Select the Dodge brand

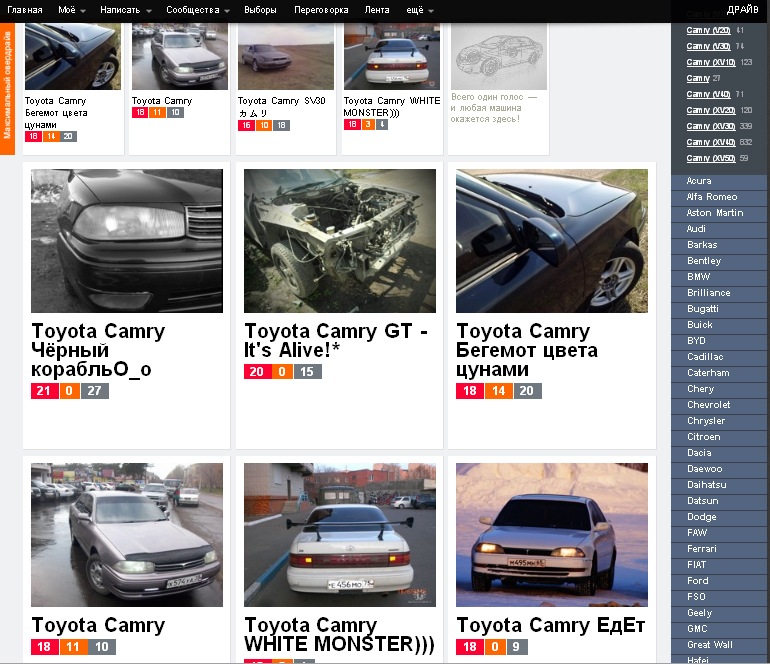coord(719,517)
